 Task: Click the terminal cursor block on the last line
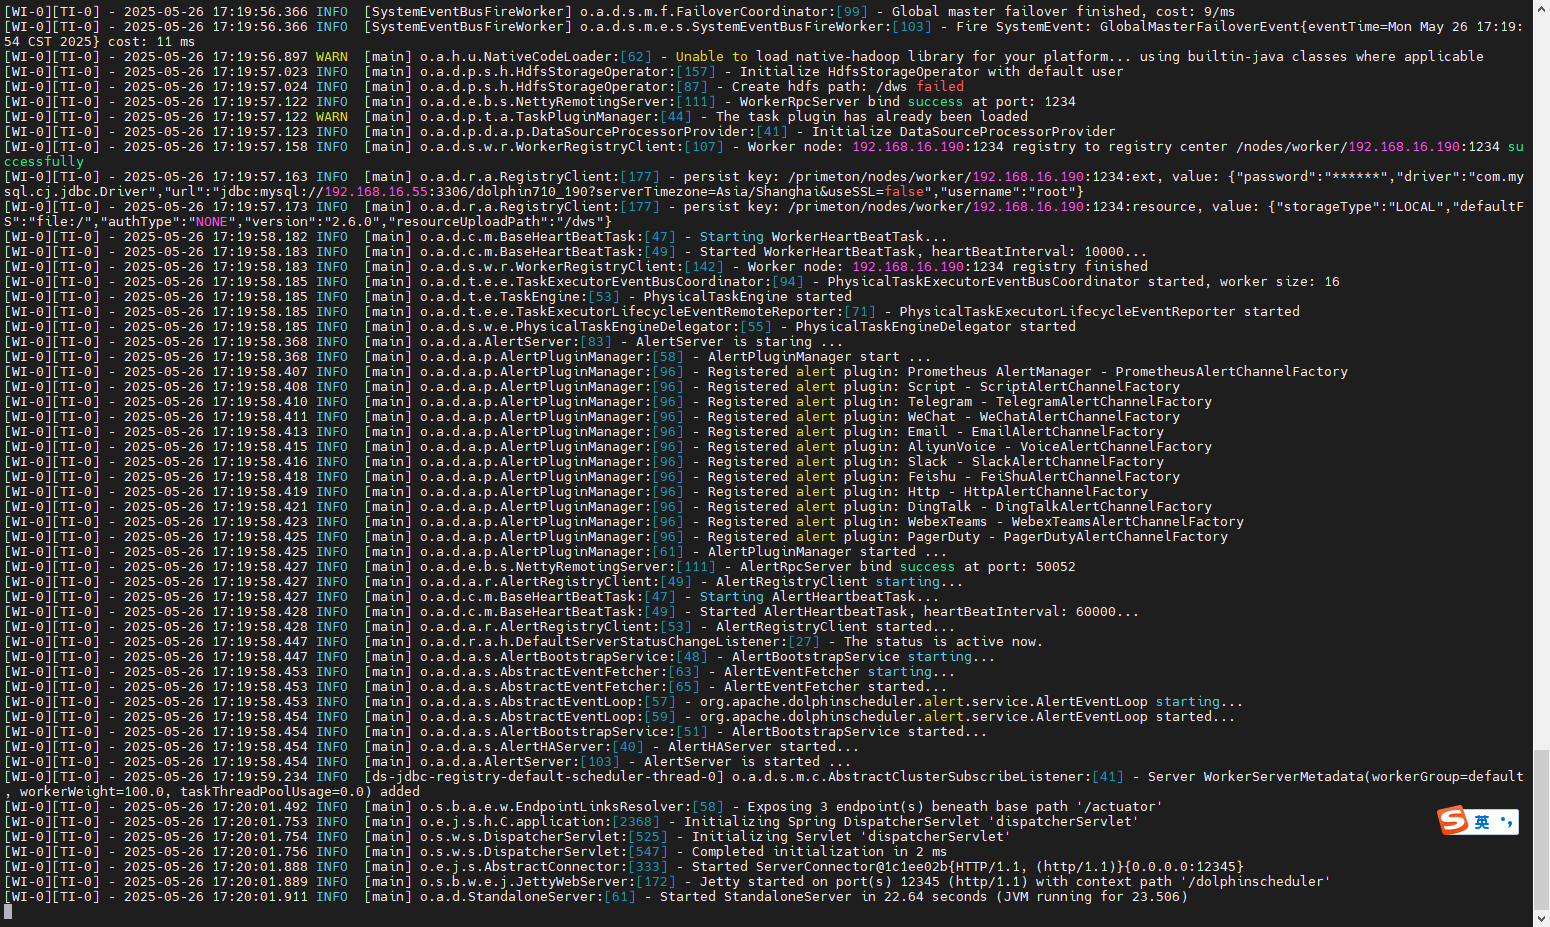coord(8,912)
